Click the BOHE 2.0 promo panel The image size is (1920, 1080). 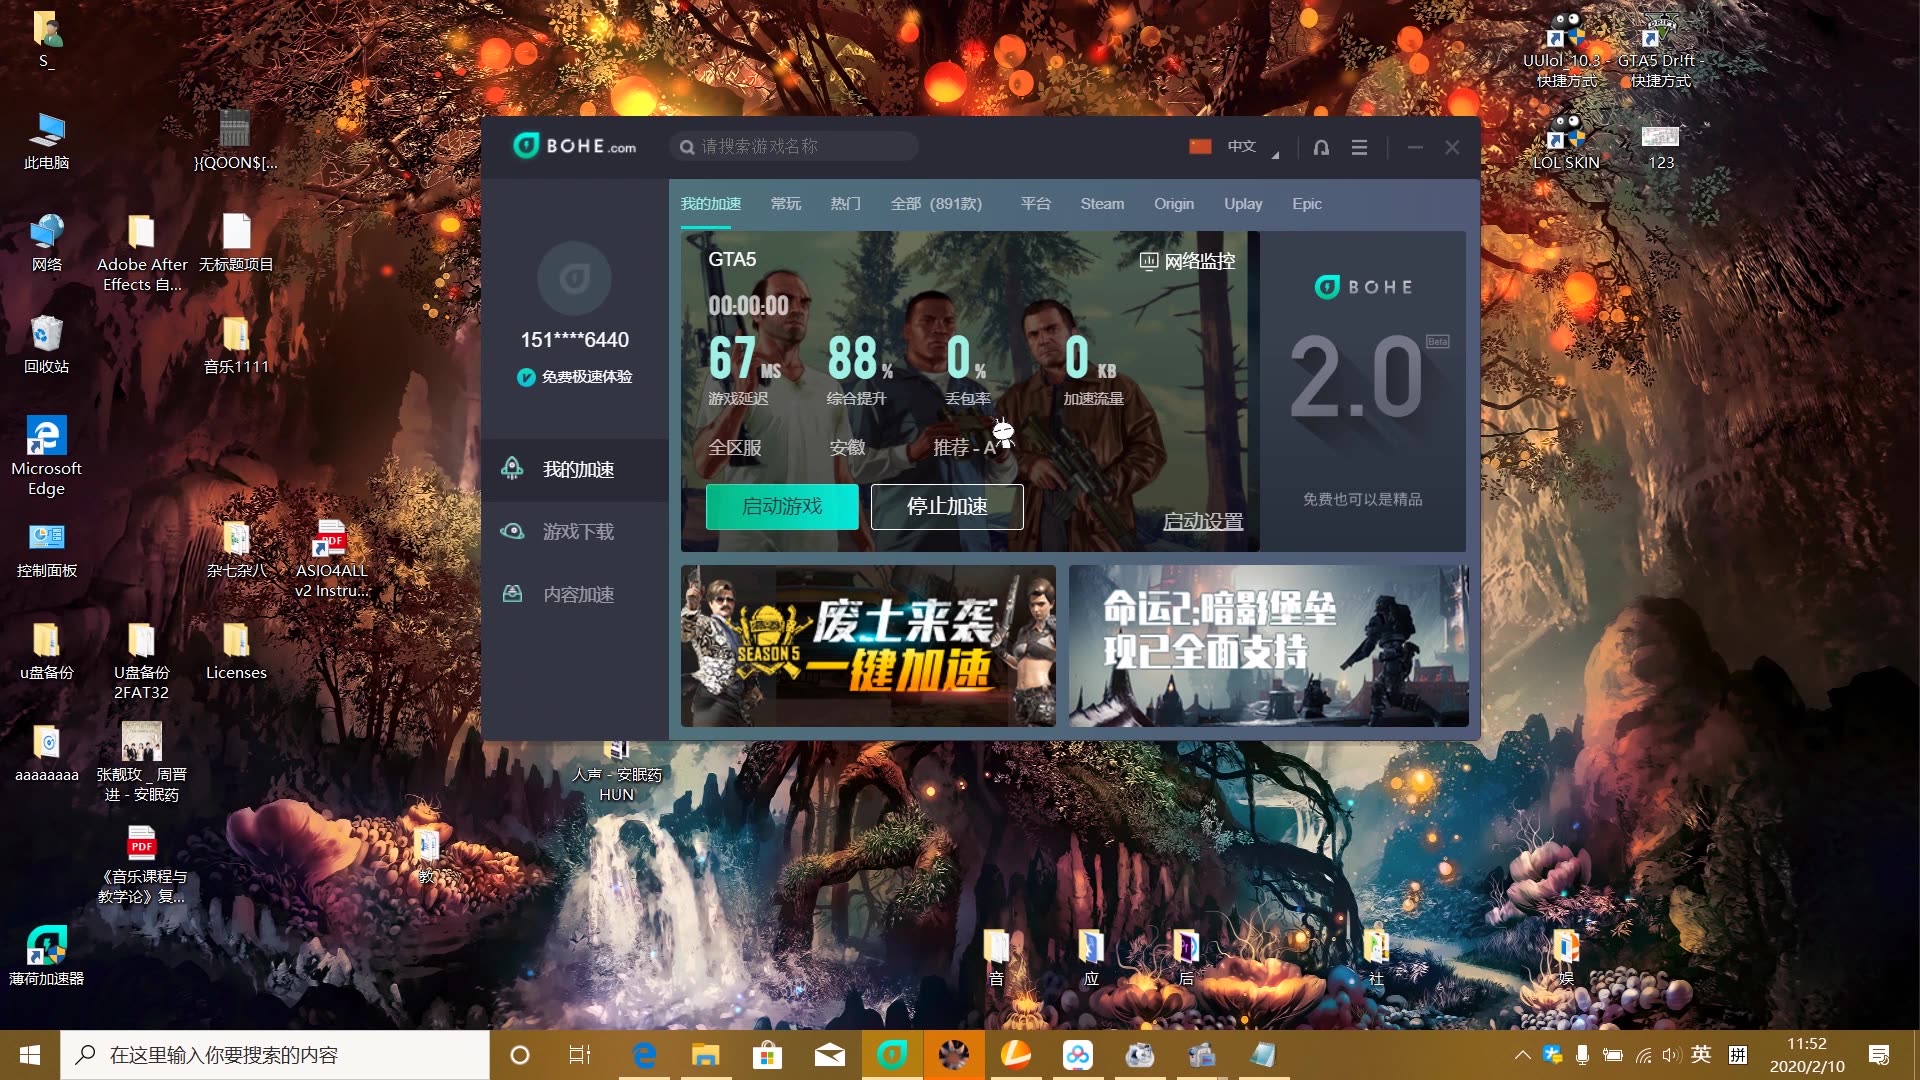[1363, 391]
